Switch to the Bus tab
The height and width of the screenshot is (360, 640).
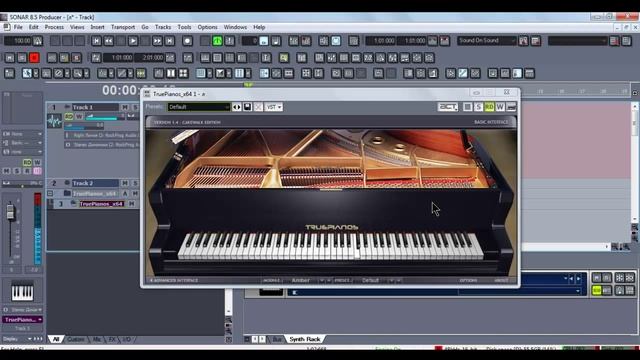point(277,339)
